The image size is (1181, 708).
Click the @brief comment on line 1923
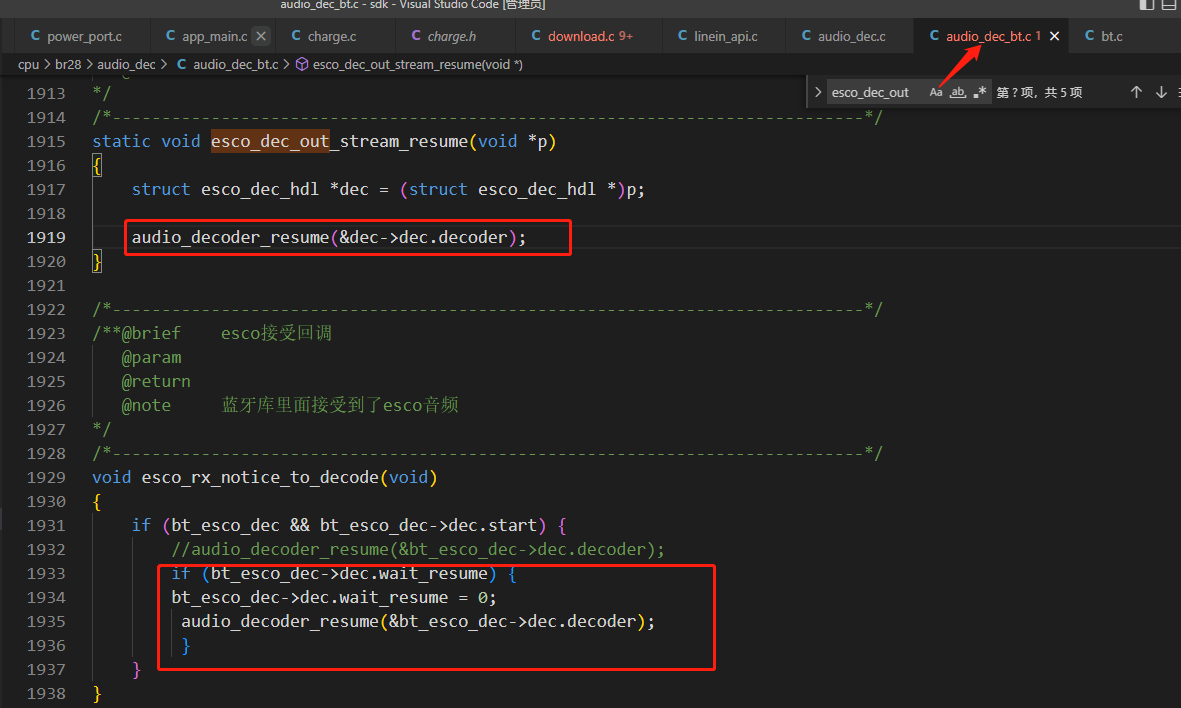(x=212, y=333)
